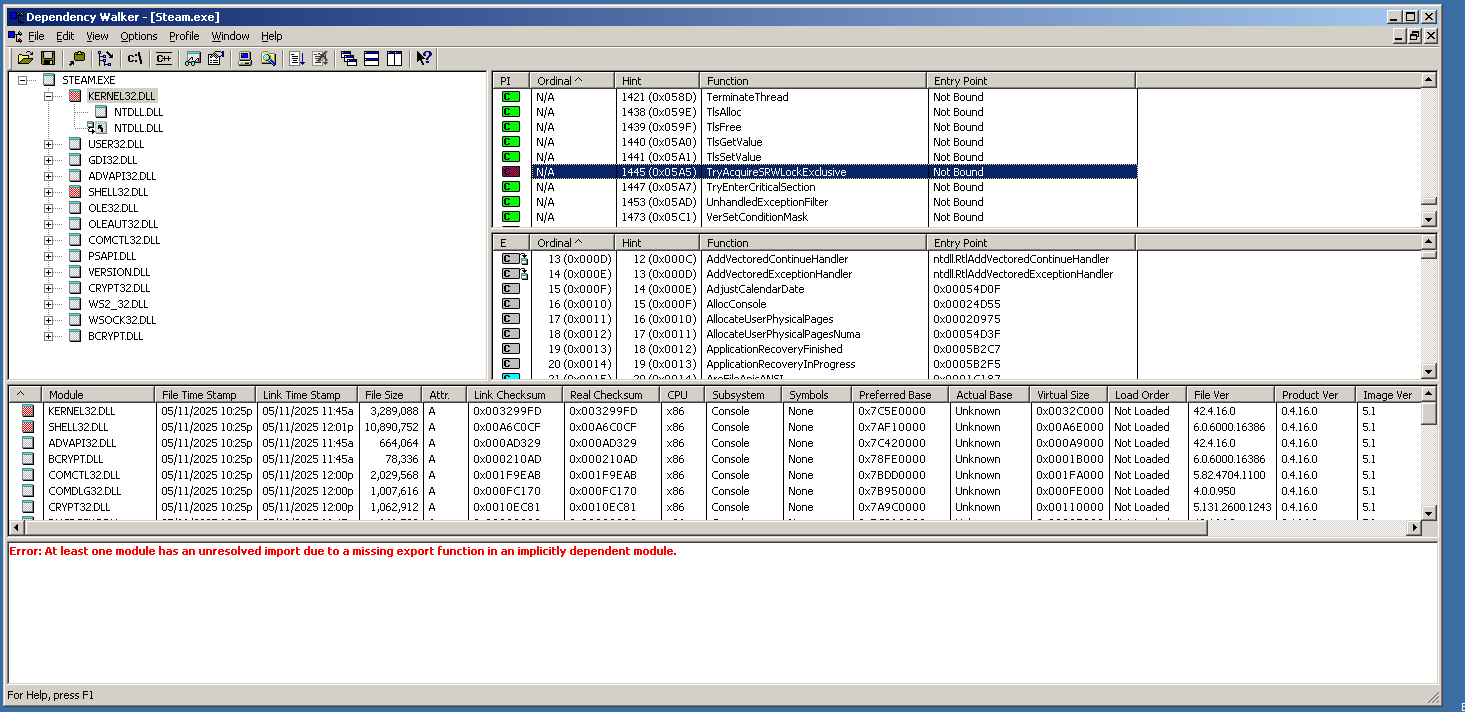This screenshot has width=1465, height=712.
Task: Click the red error icon beside TryAcquireSRWLockExclusive
Action: [x=510, y=172]
